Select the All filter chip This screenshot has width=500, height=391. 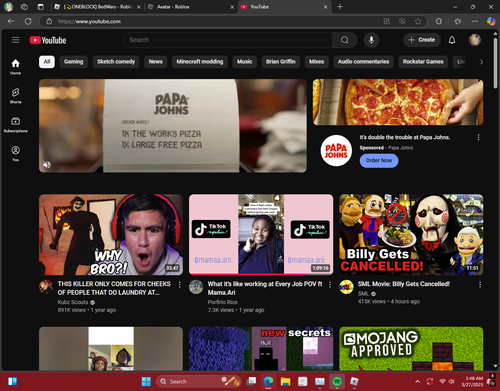click(47, 62)
